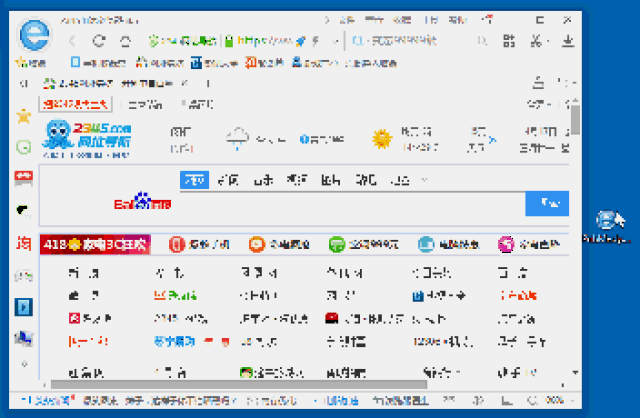Select the highlighted blue search category tab

click(194, 180)
